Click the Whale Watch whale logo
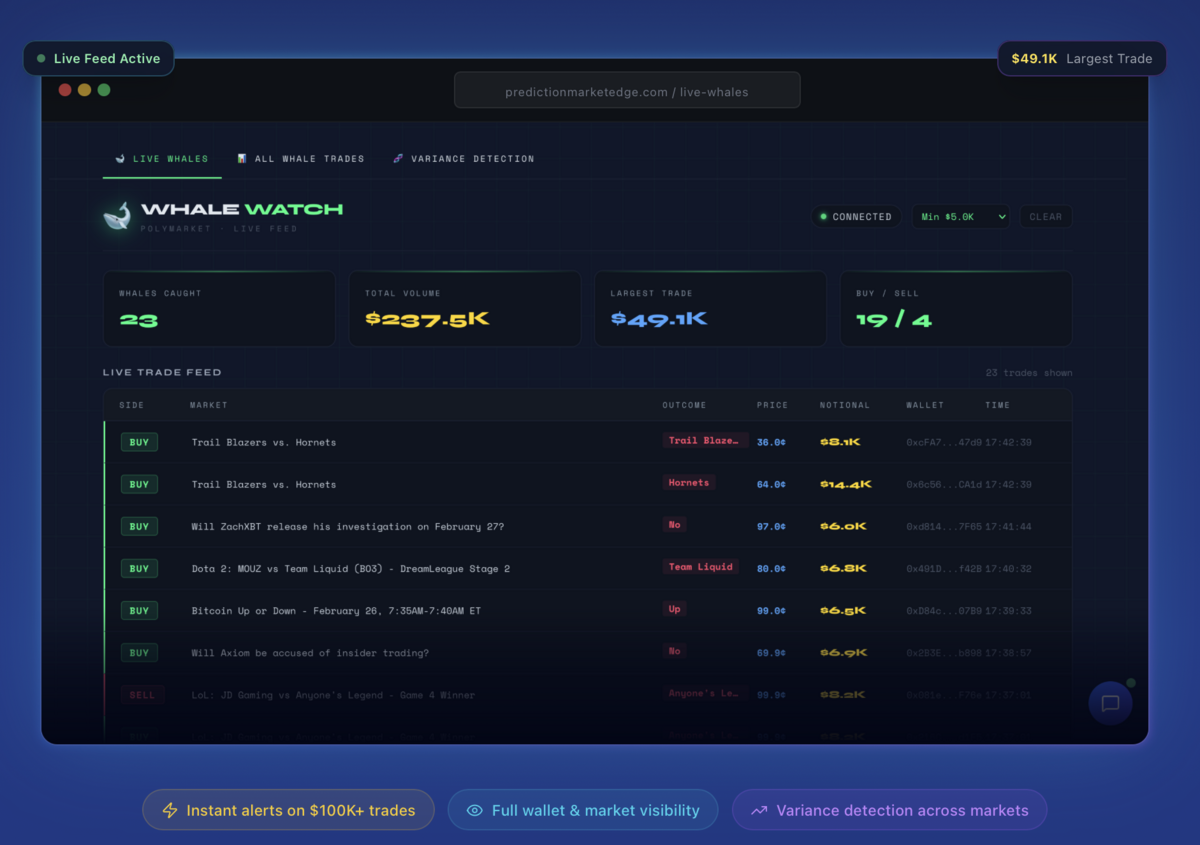Viewport: 1200px width, 845px height. coord(118,216)
